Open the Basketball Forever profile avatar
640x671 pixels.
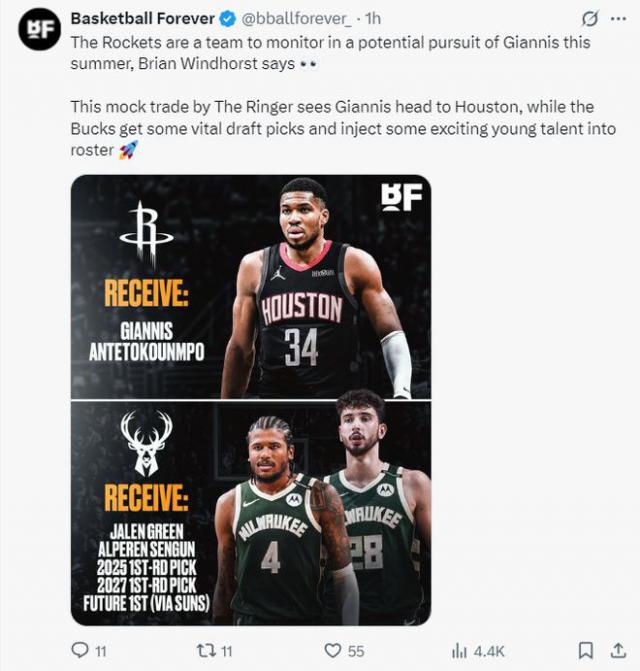click(40, 29)
